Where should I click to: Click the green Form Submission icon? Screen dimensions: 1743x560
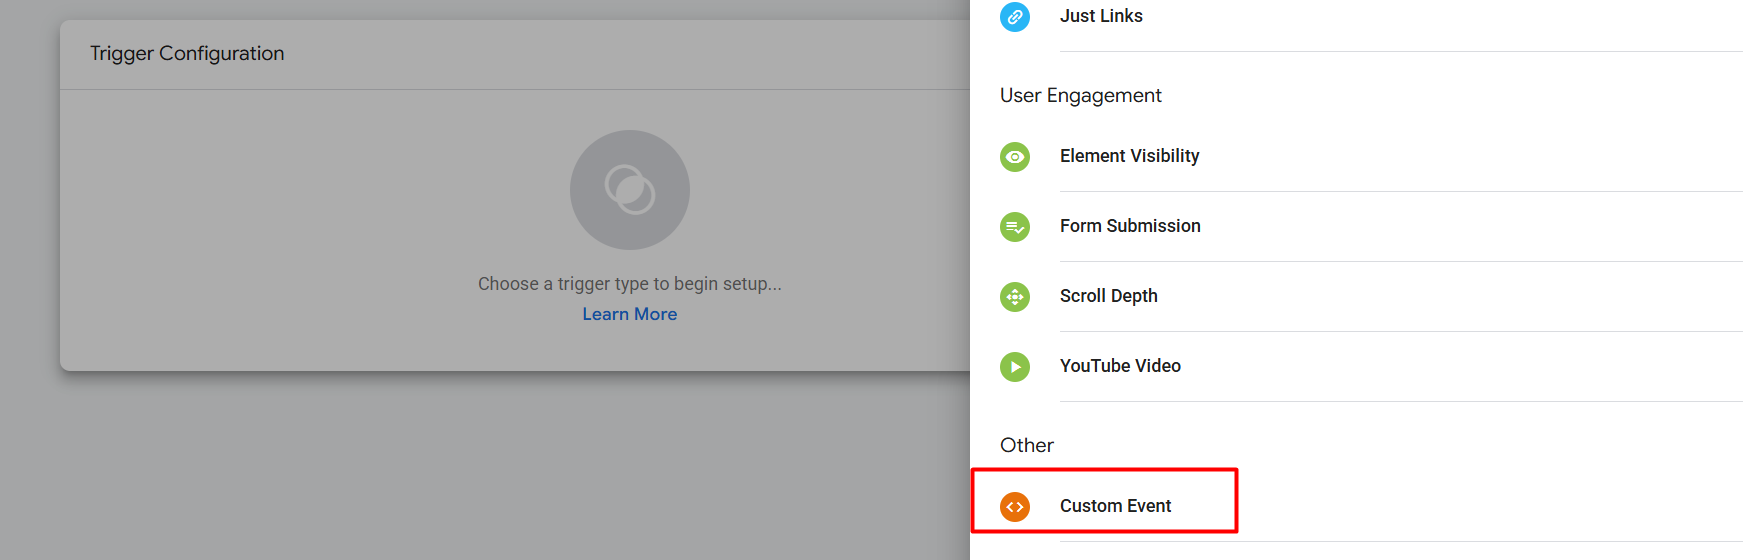pyautogui.click(x=1014, y=227)
